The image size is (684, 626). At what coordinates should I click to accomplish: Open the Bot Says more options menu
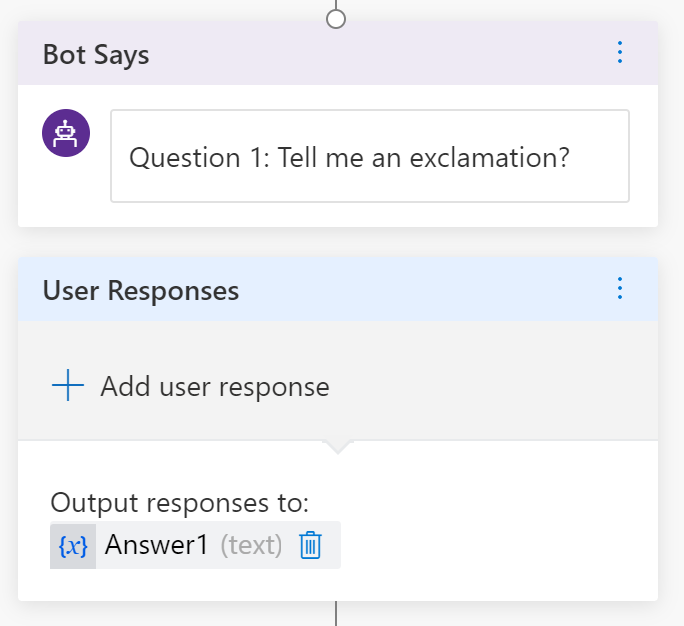[620, 52]
